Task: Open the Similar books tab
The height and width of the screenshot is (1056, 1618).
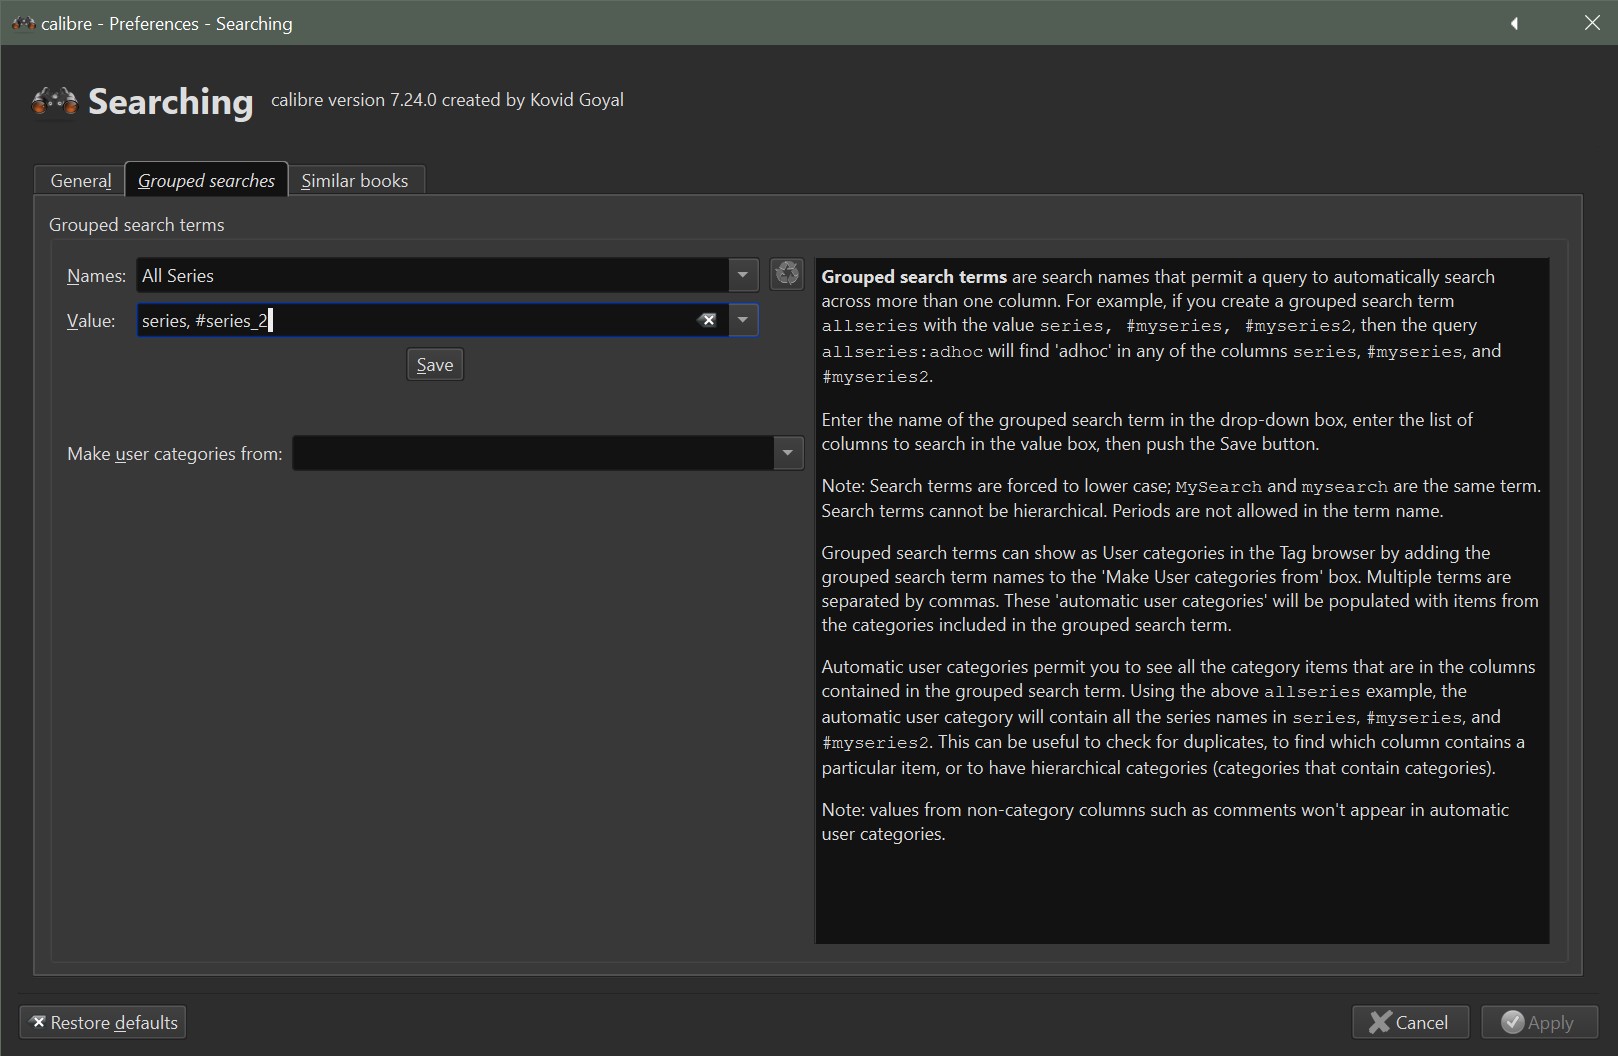Action: 355,180
